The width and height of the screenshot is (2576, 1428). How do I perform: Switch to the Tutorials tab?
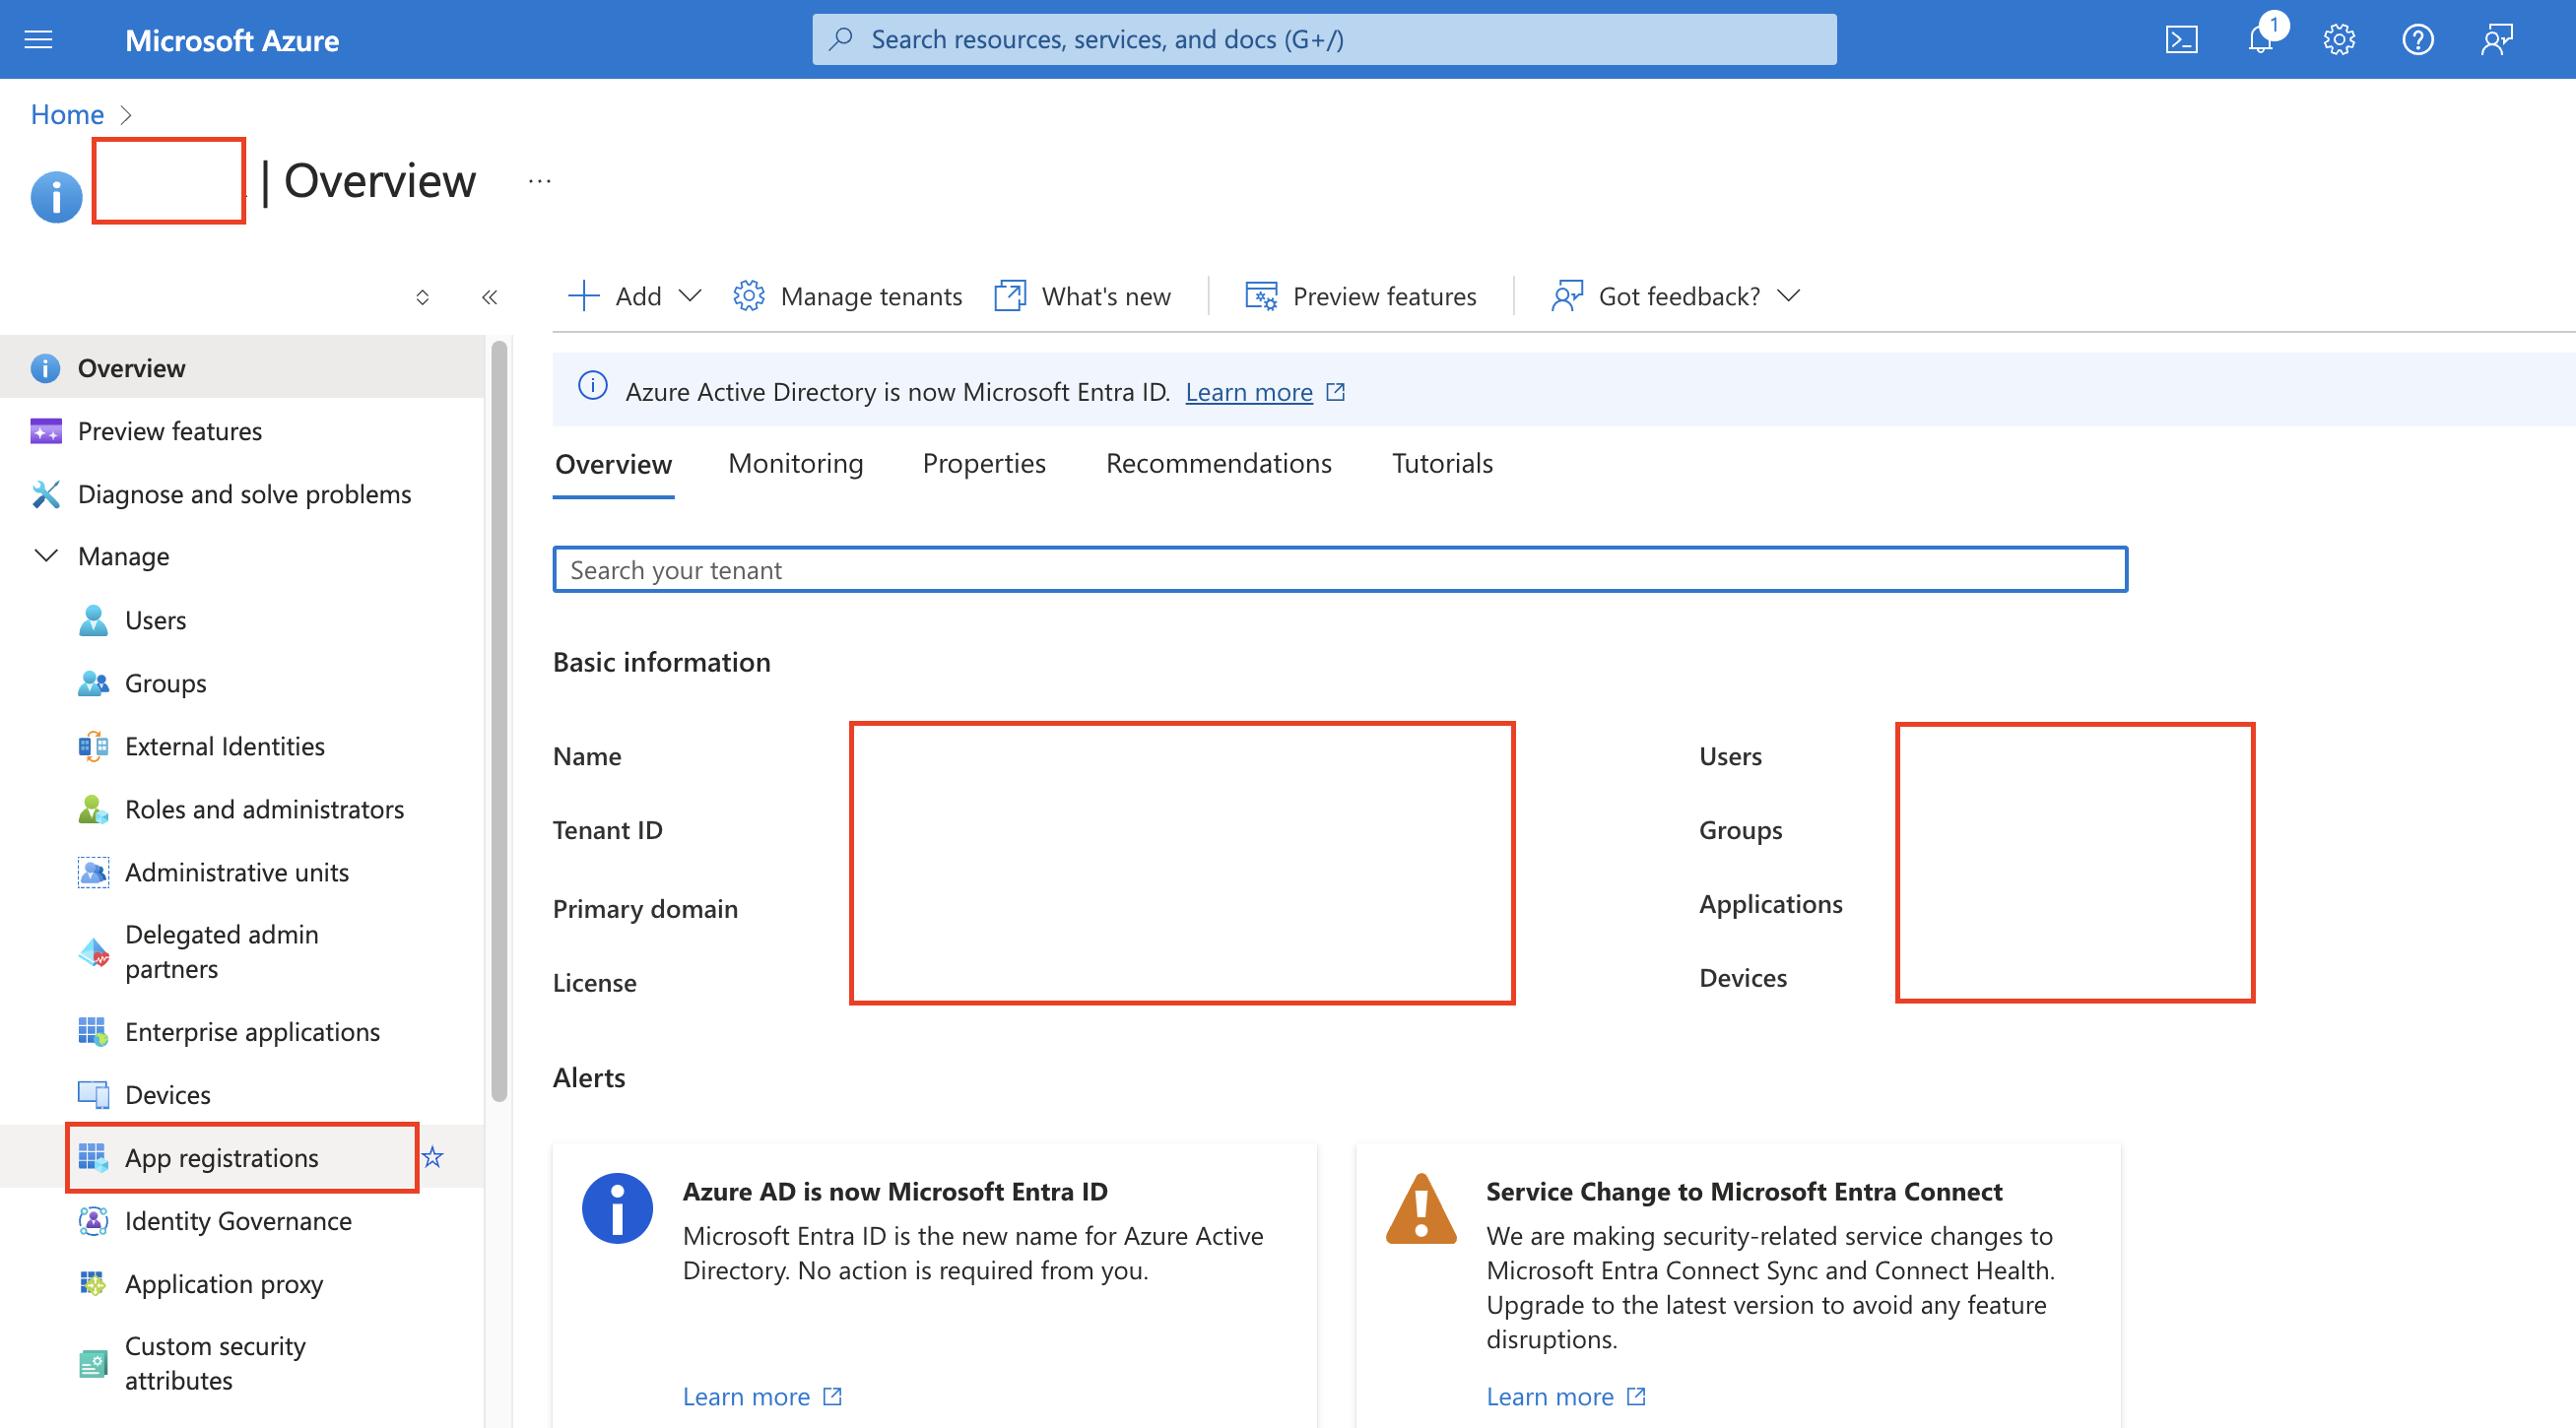(1442, 464)
